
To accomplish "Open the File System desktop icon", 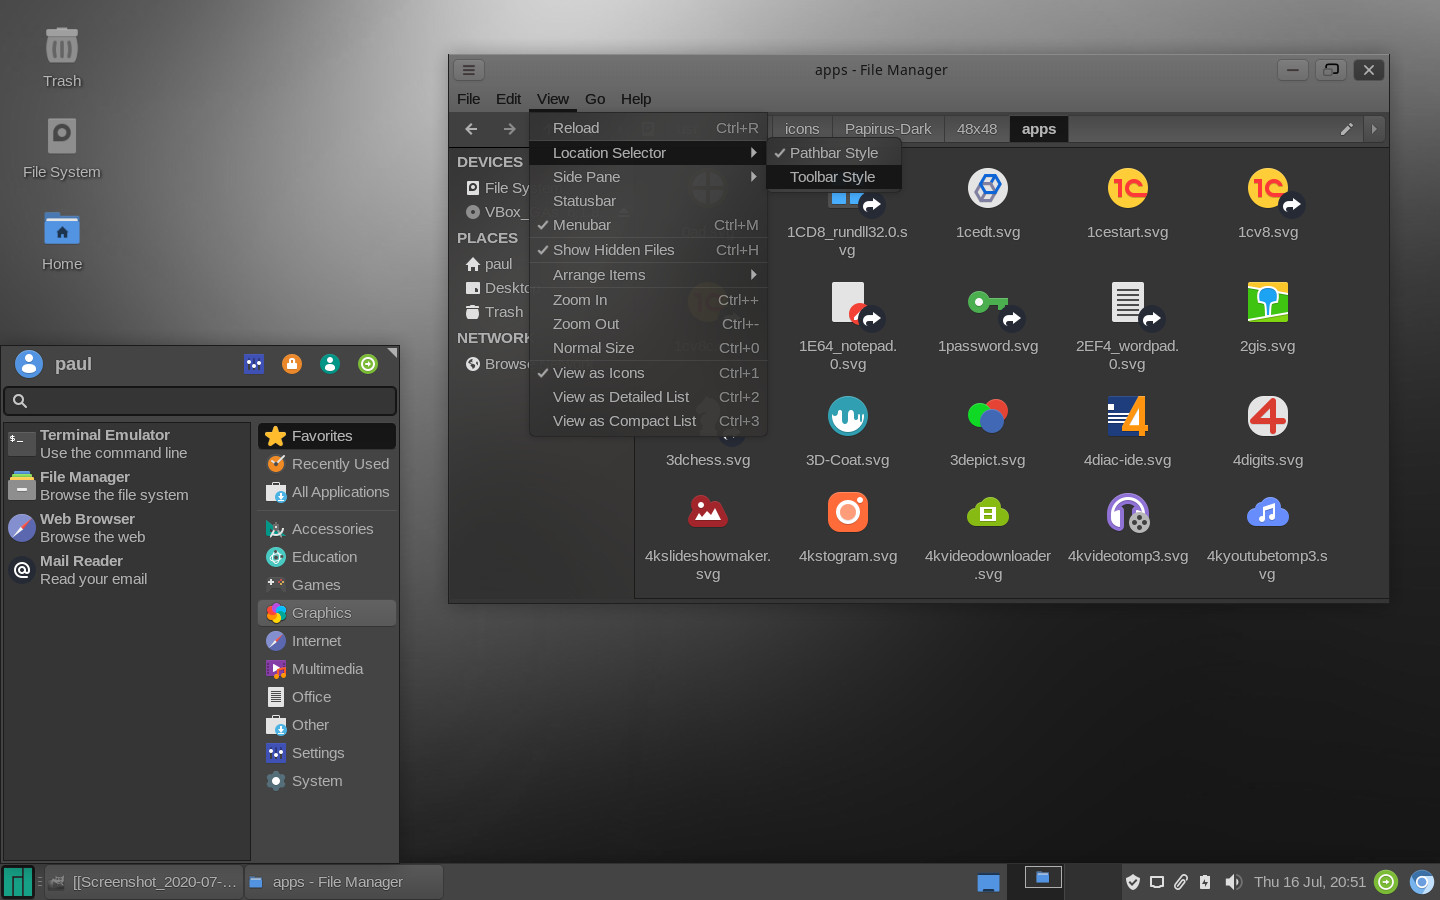I will coord(62,136).
